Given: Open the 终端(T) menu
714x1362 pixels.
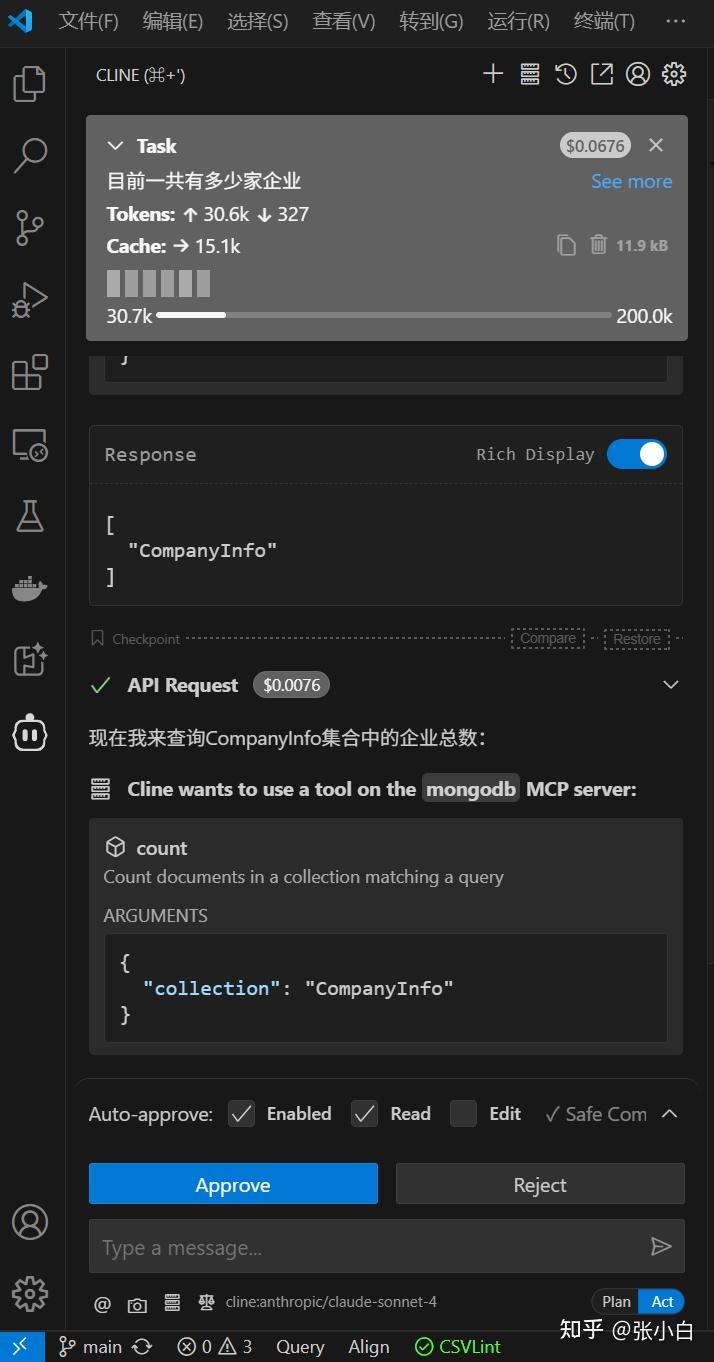Looking at the screenshot, I should 604,21.
